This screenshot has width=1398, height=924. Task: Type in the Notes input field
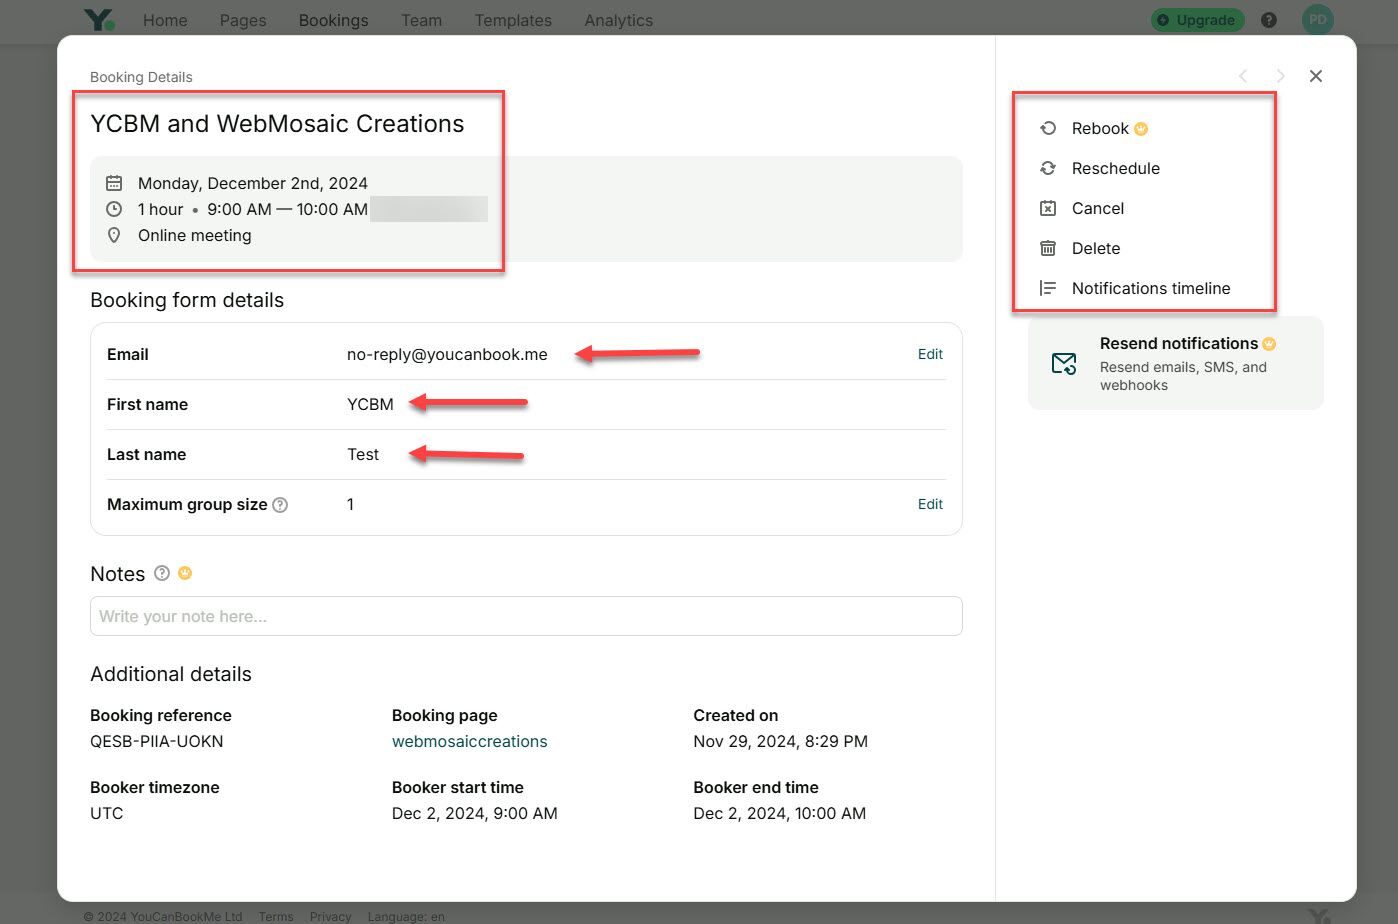coord(526,616)
